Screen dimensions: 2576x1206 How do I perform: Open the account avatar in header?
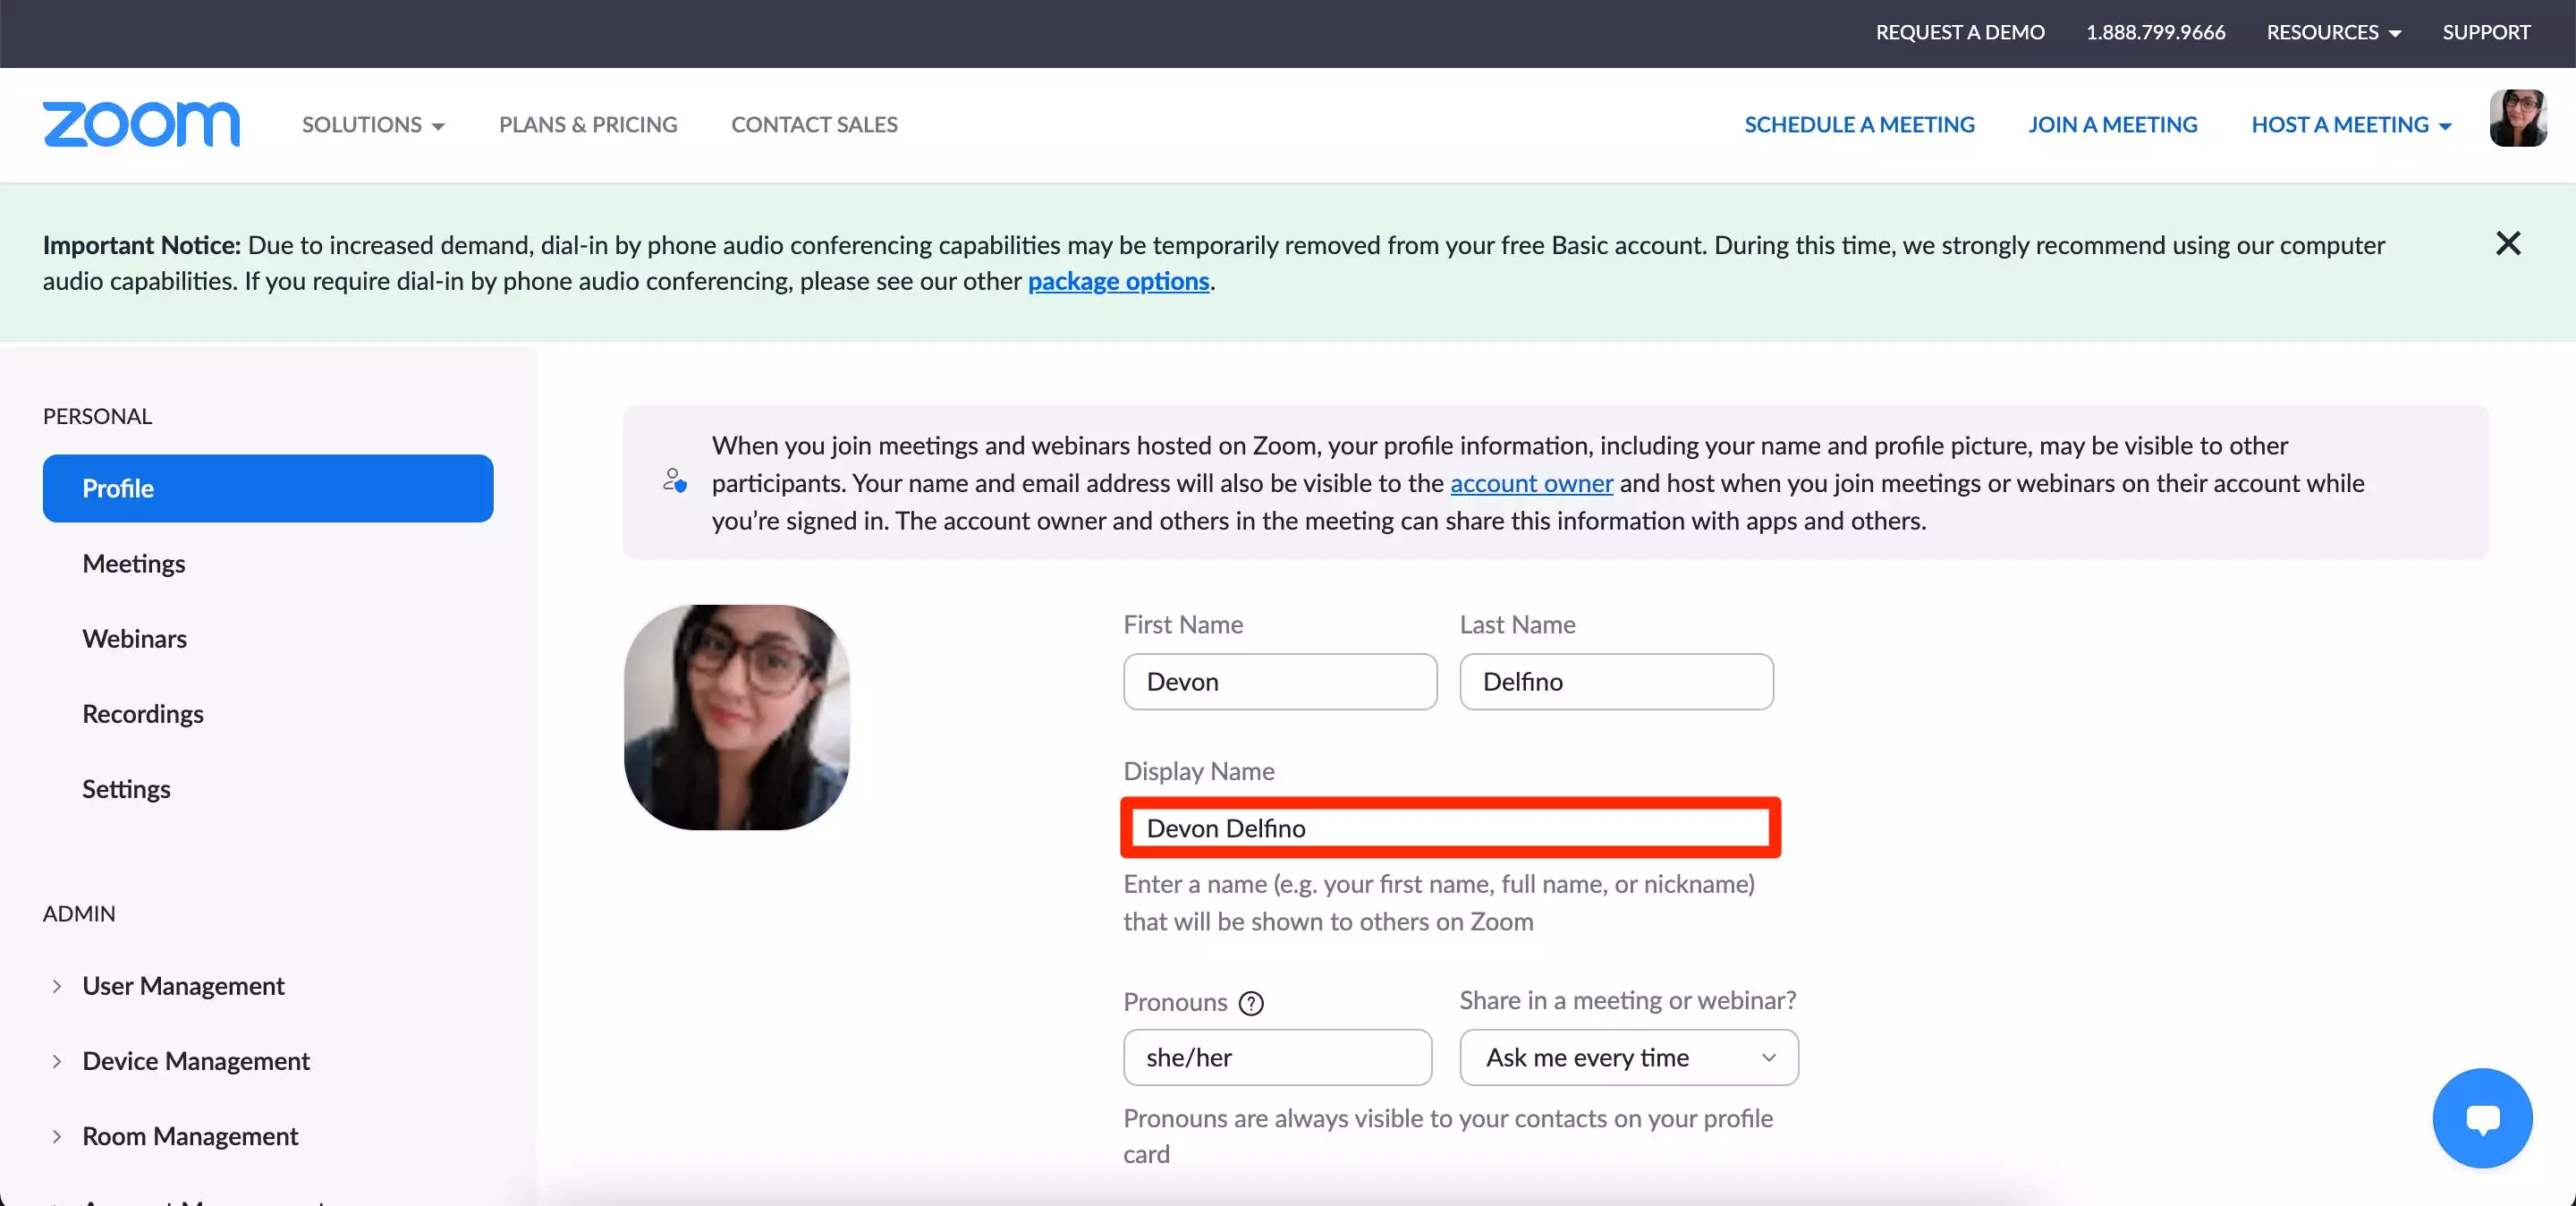tap(2517, 119)
